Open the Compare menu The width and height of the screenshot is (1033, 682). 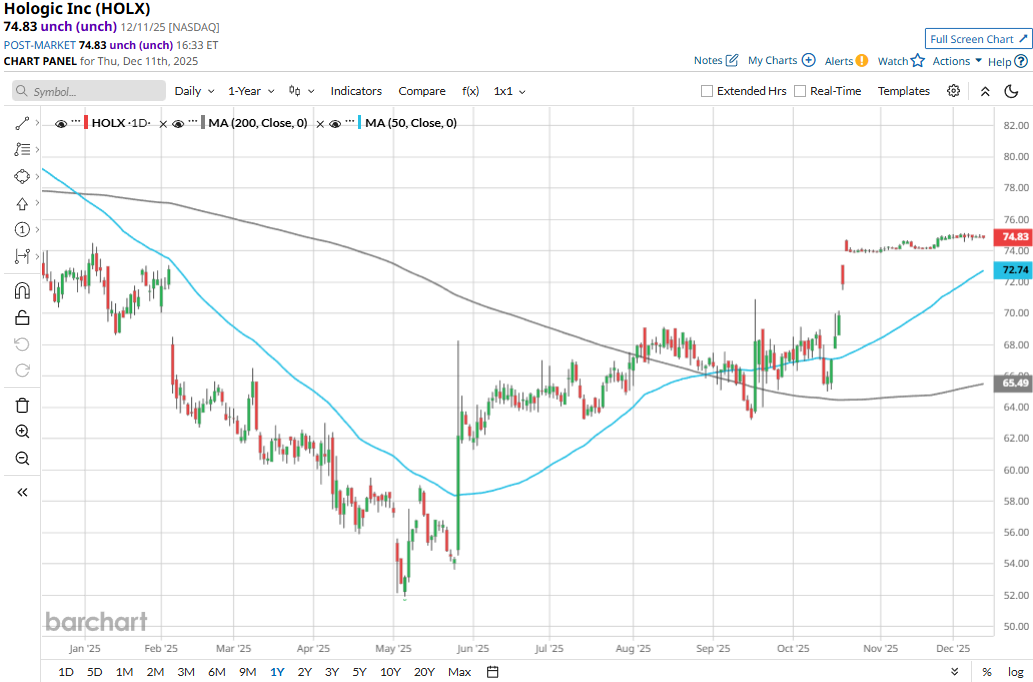click(422, 91)
